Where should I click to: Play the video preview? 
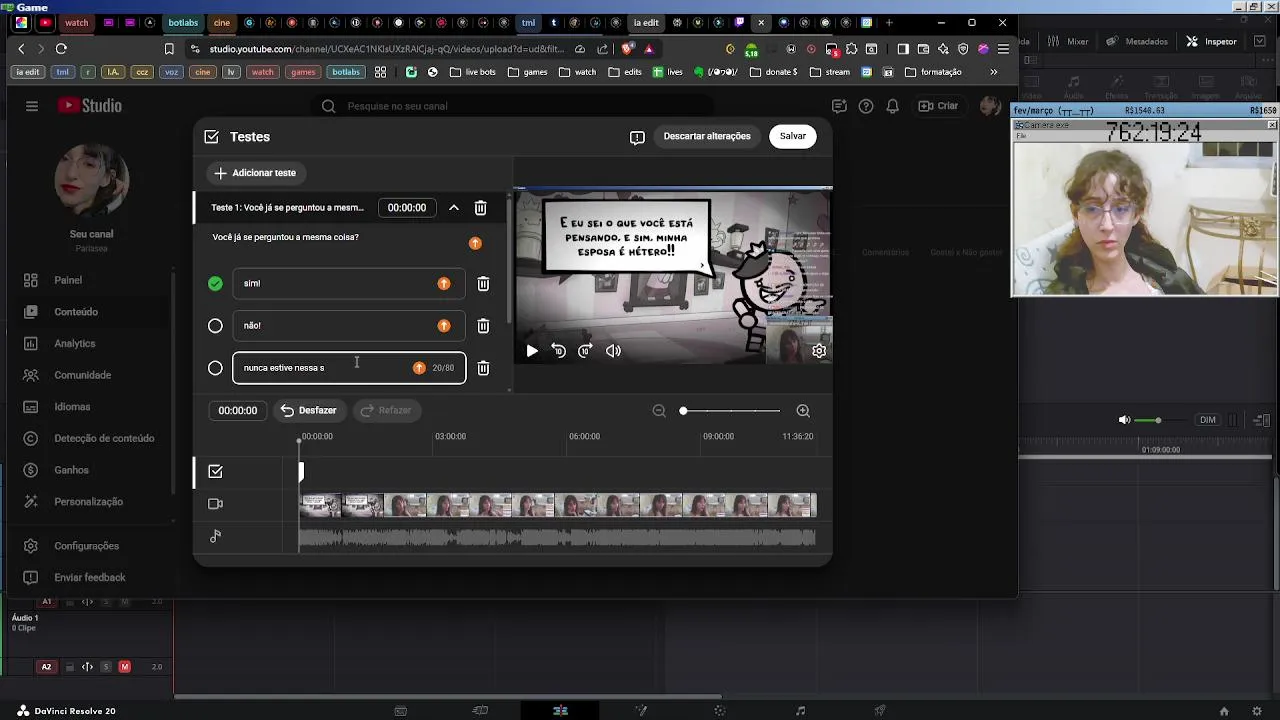[x=532, y=351]
